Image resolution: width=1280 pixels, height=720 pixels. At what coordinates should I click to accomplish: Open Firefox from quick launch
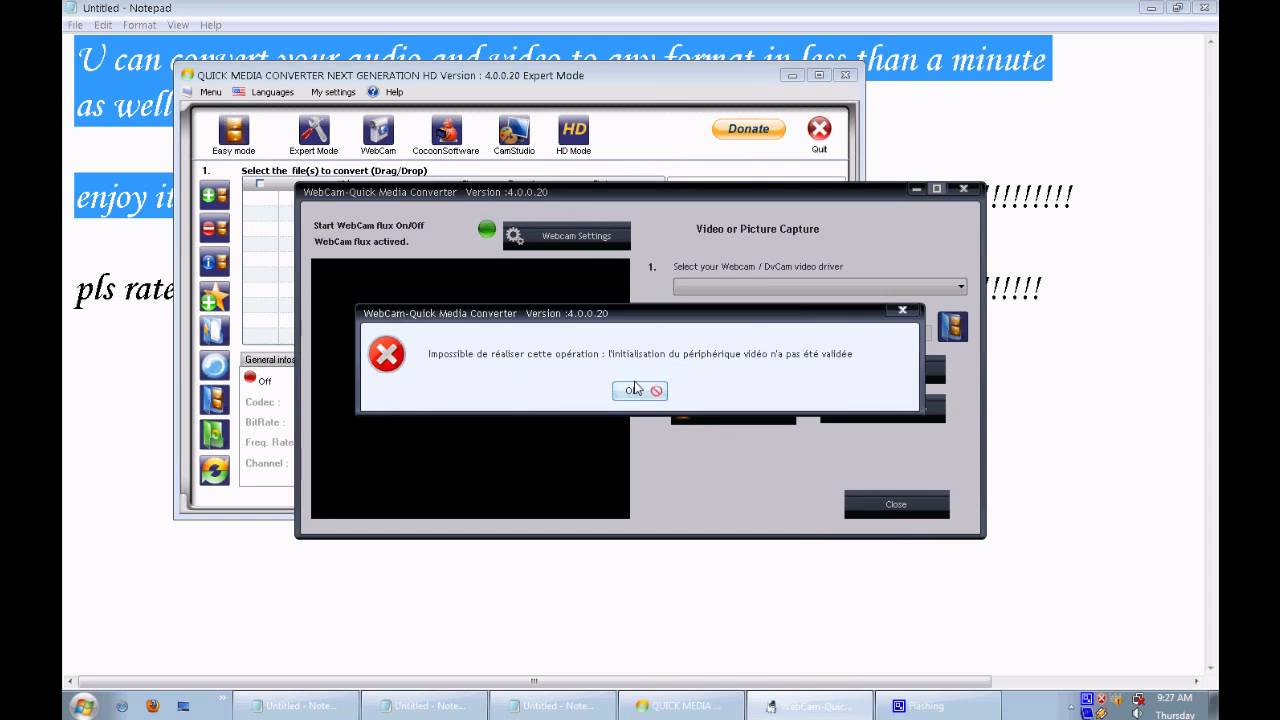tap(152, 706)
